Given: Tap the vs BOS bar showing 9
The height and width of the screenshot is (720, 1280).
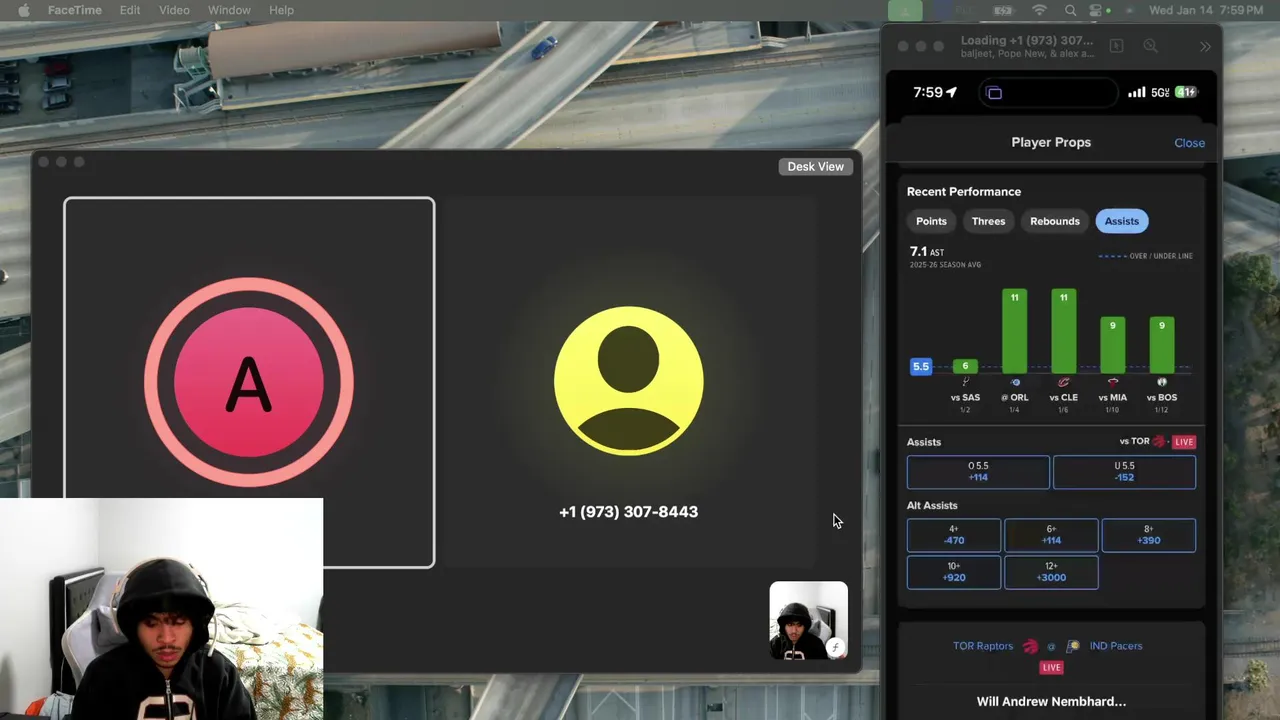Looking at the screenshot, I should coord(1161,345).
